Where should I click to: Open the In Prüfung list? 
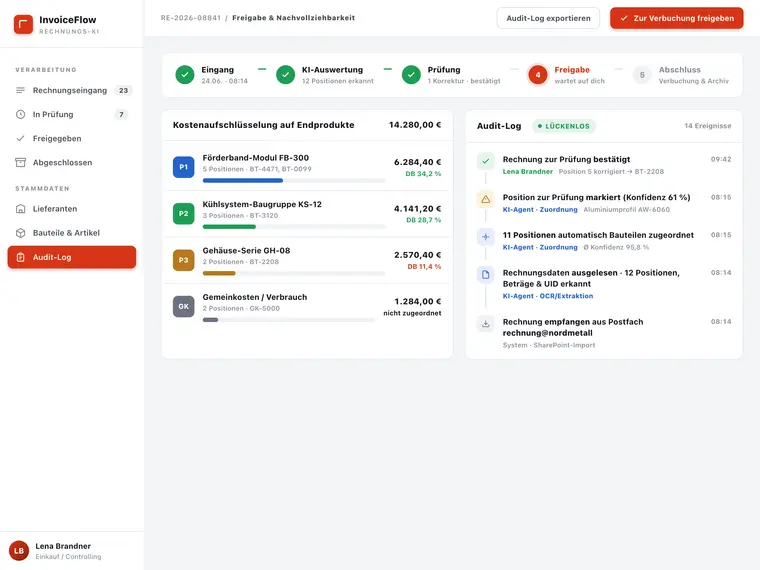click(72, 114)
